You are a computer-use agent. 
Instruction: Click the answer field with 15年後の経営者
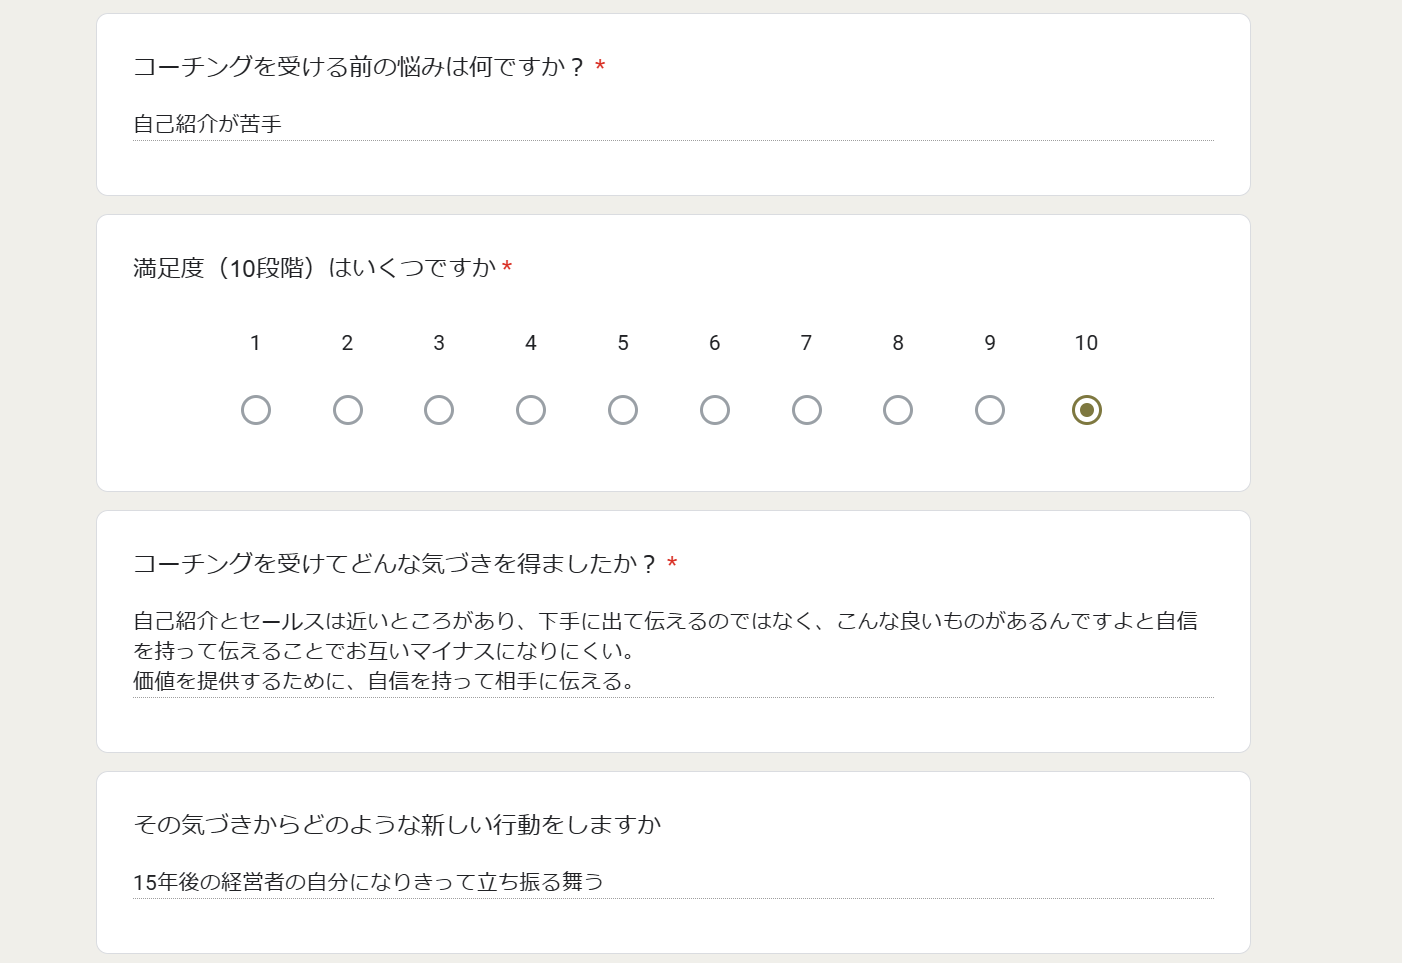673,882
